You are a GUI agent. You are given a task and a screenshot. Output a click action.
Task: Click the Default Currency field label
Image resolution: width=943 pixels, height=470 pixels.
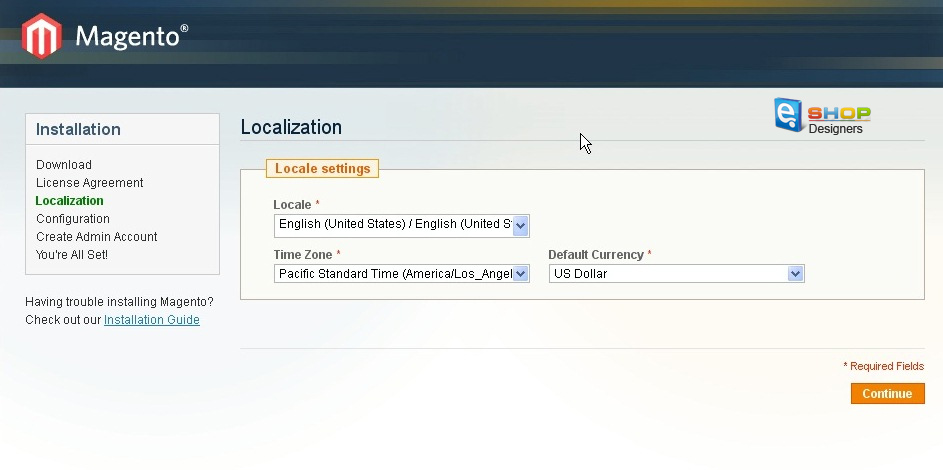pyautogui.click(x=595, y=255)
